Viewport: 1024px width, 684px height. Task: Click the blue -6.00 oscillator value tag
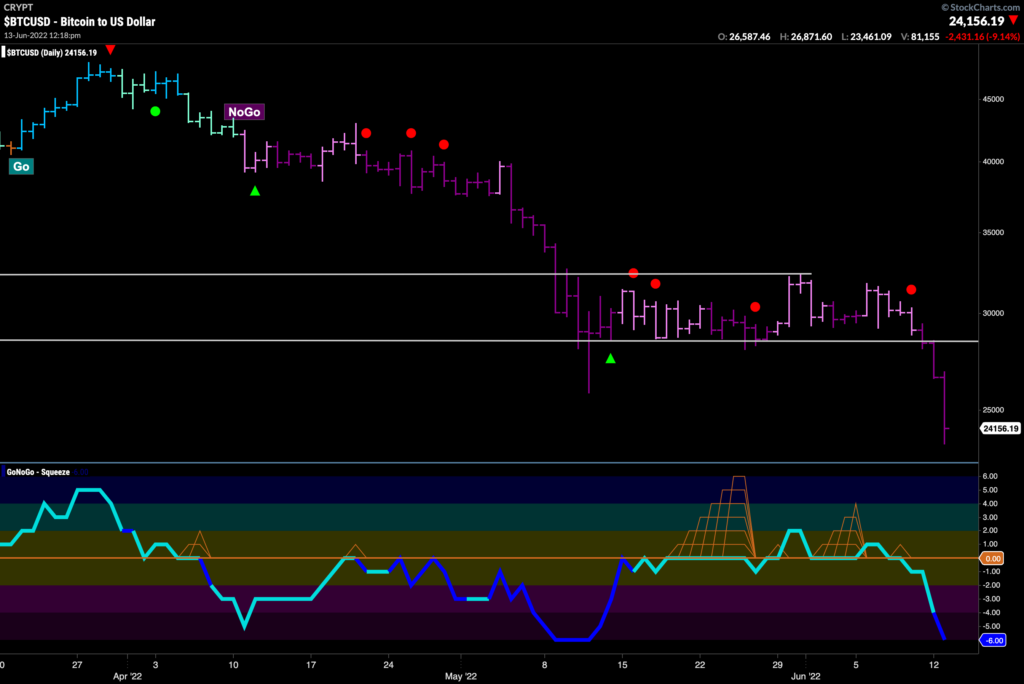[x=993, y=640]
